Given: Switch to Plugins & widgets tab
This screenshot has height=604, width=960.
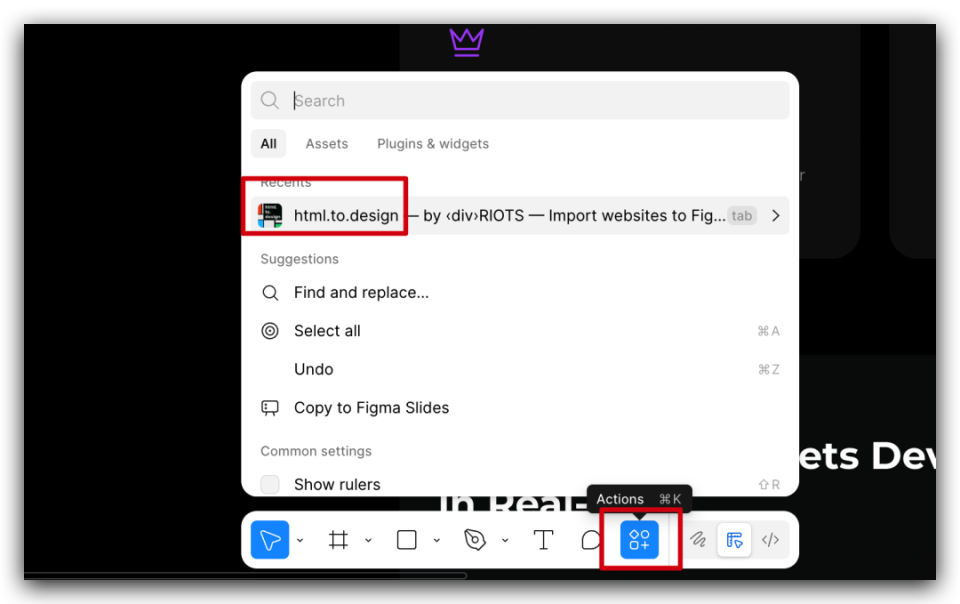Looking at the screenshot, I should 433,144.
